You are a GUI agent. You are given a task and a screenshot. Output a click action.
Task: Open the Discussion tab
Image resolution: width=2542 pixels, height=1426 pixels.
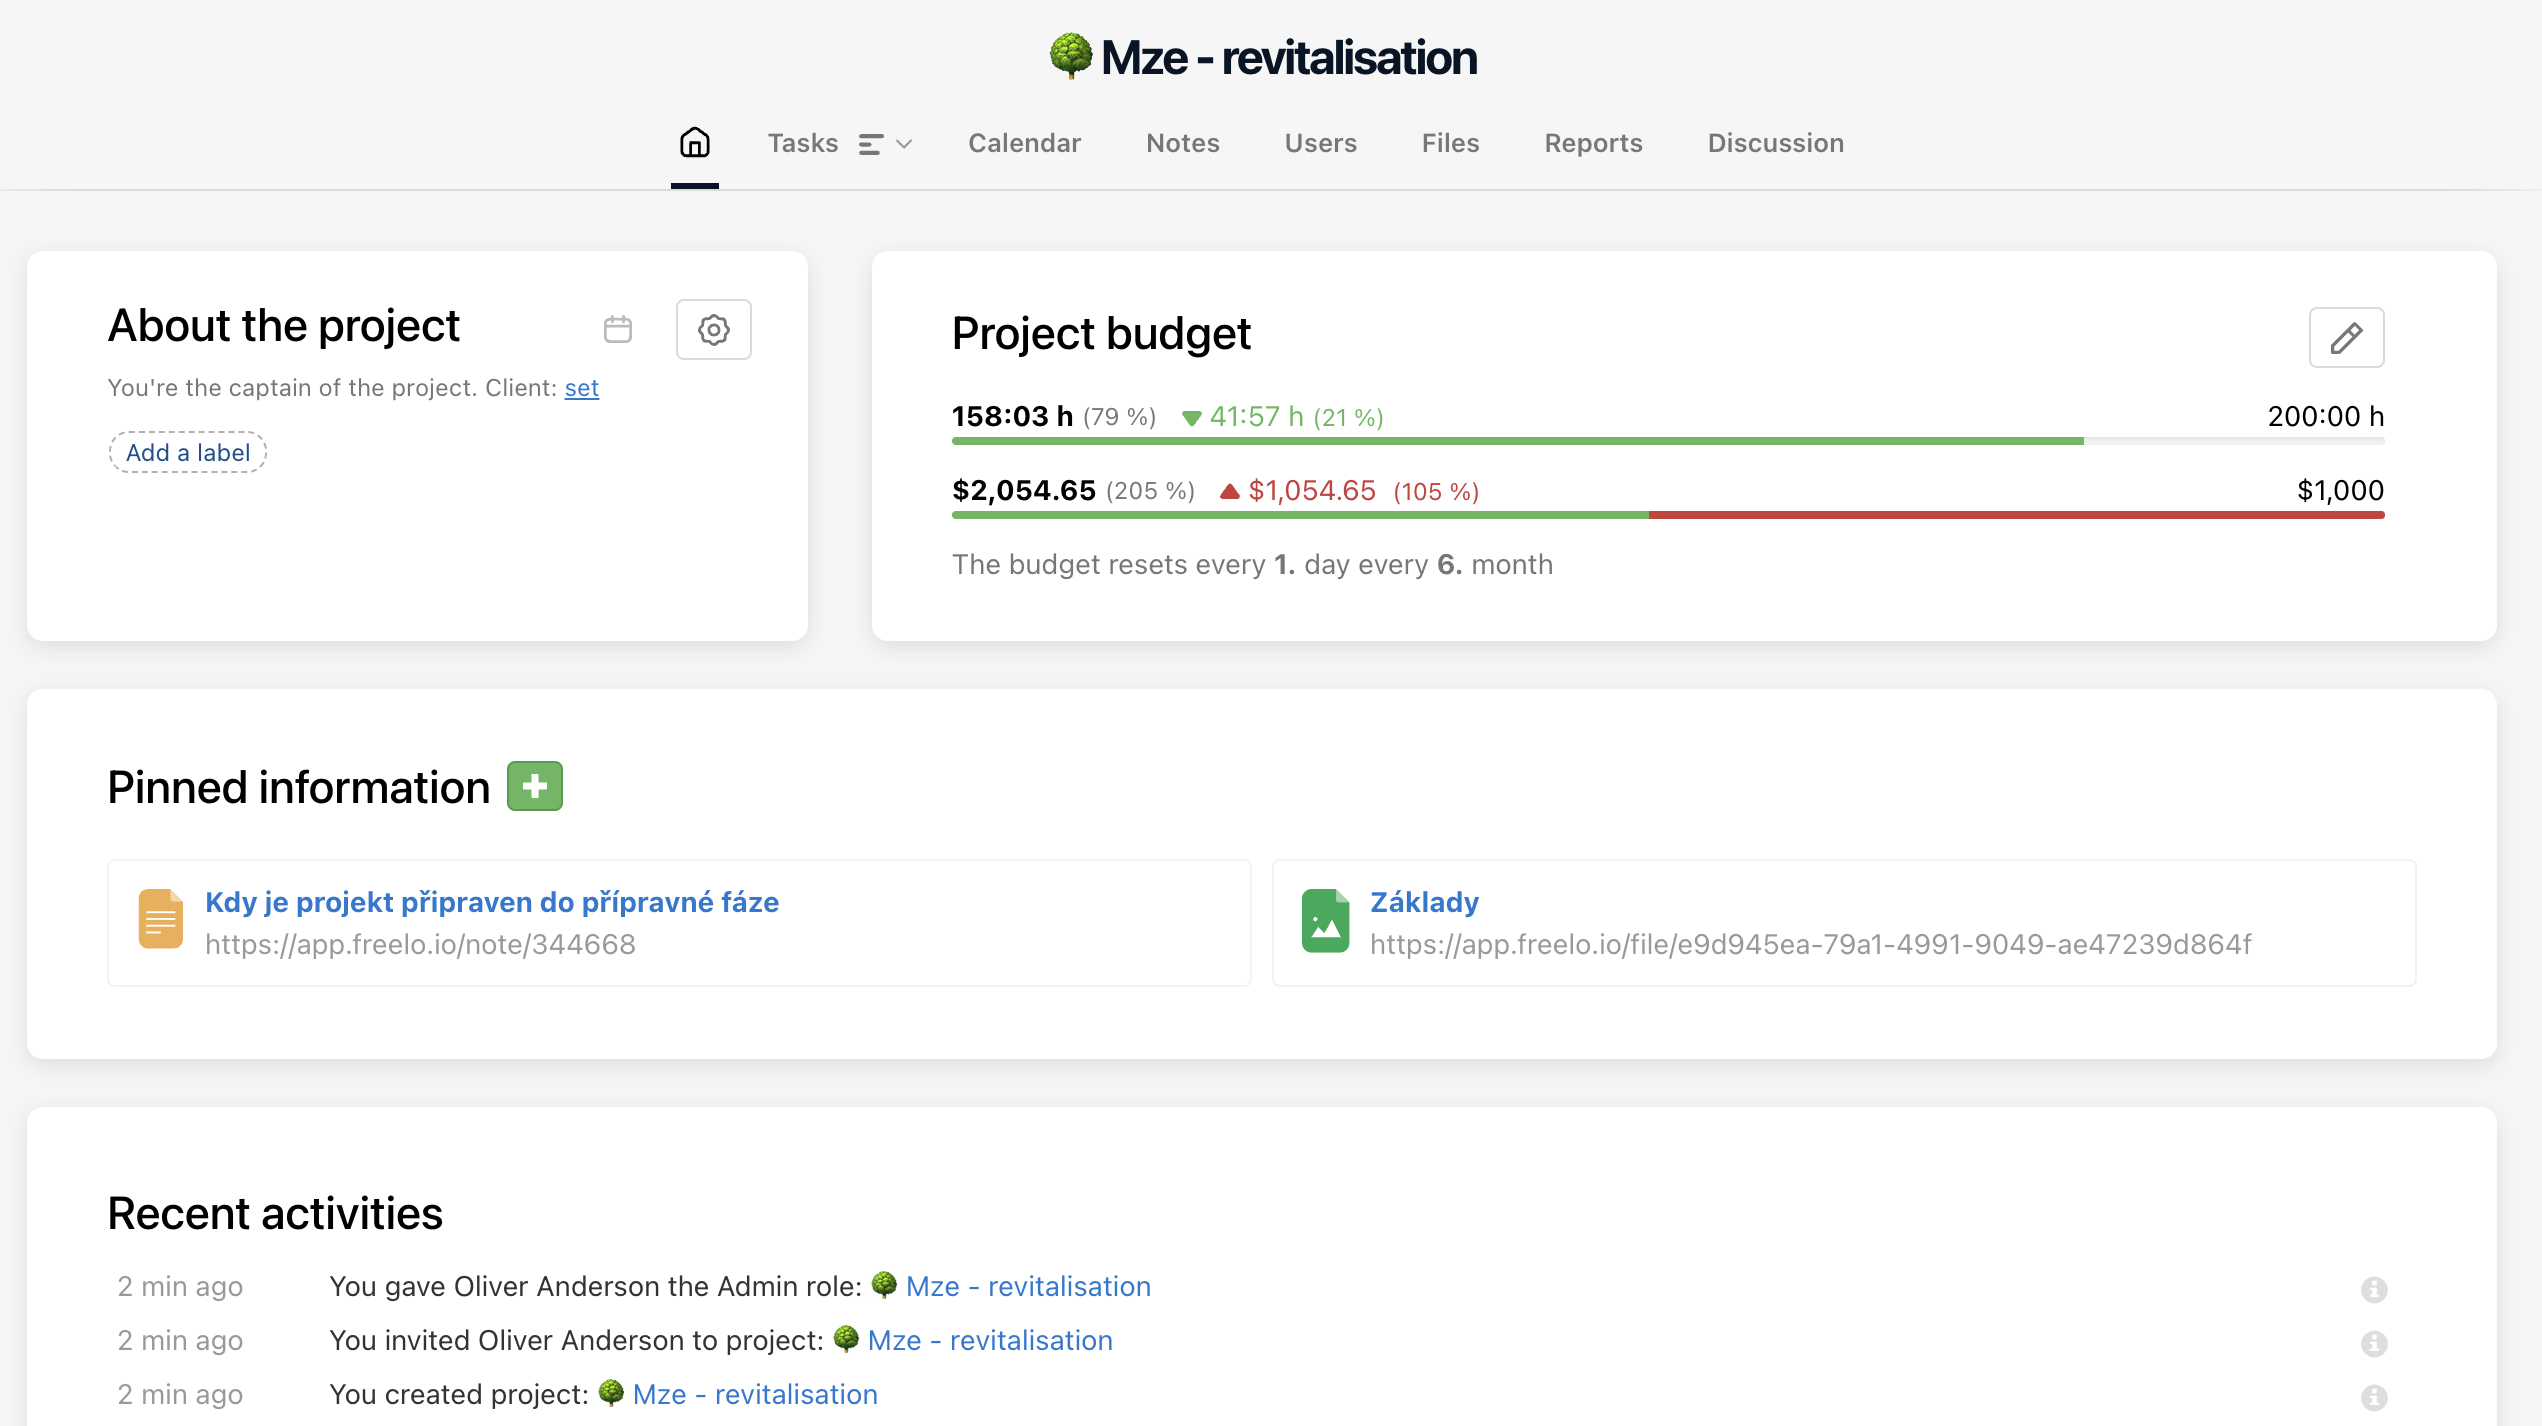tap(1775, 143)
